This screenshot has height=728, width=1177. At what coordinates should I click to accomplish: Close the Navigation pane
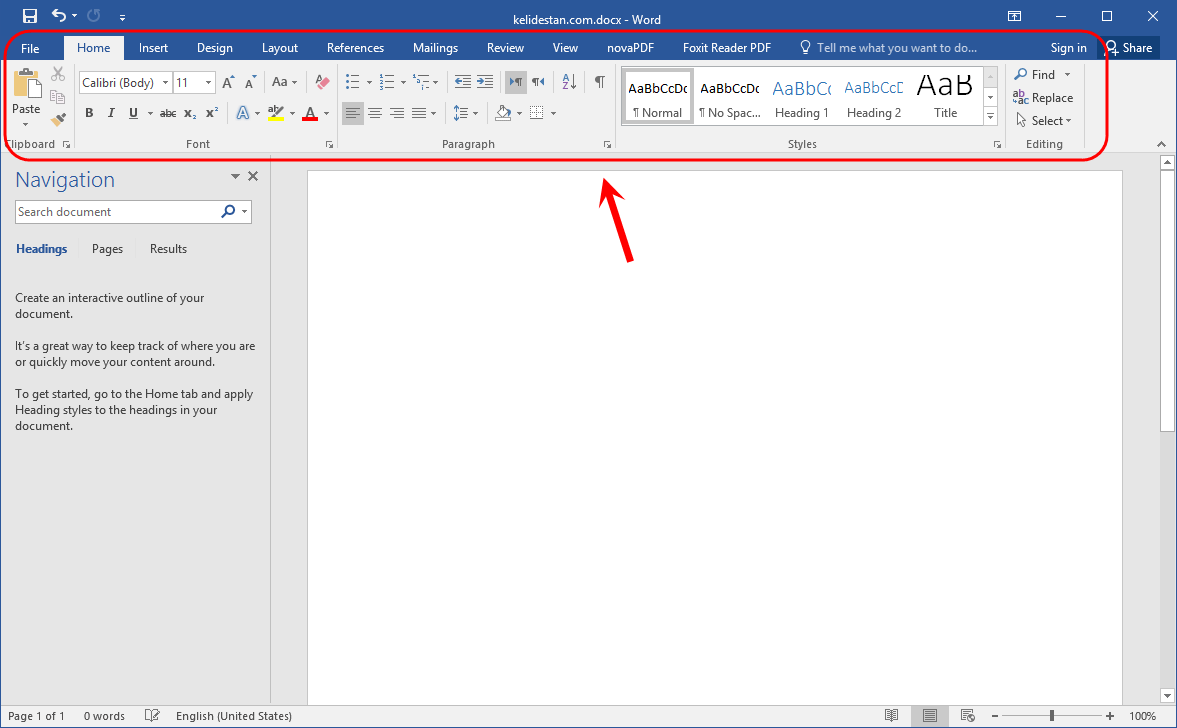pos(253,176)
